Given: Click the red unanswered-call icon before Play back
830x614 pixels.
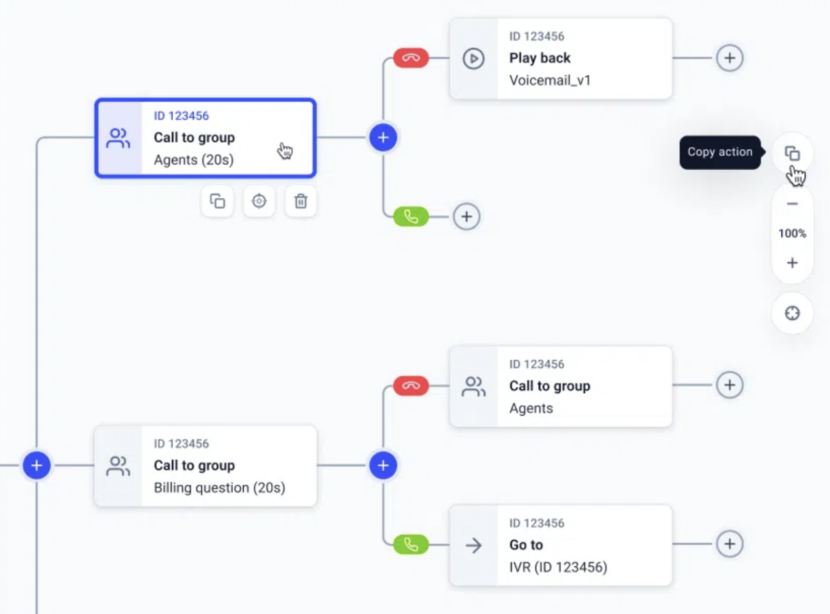Looking at the screenshot, I should 410,58.
